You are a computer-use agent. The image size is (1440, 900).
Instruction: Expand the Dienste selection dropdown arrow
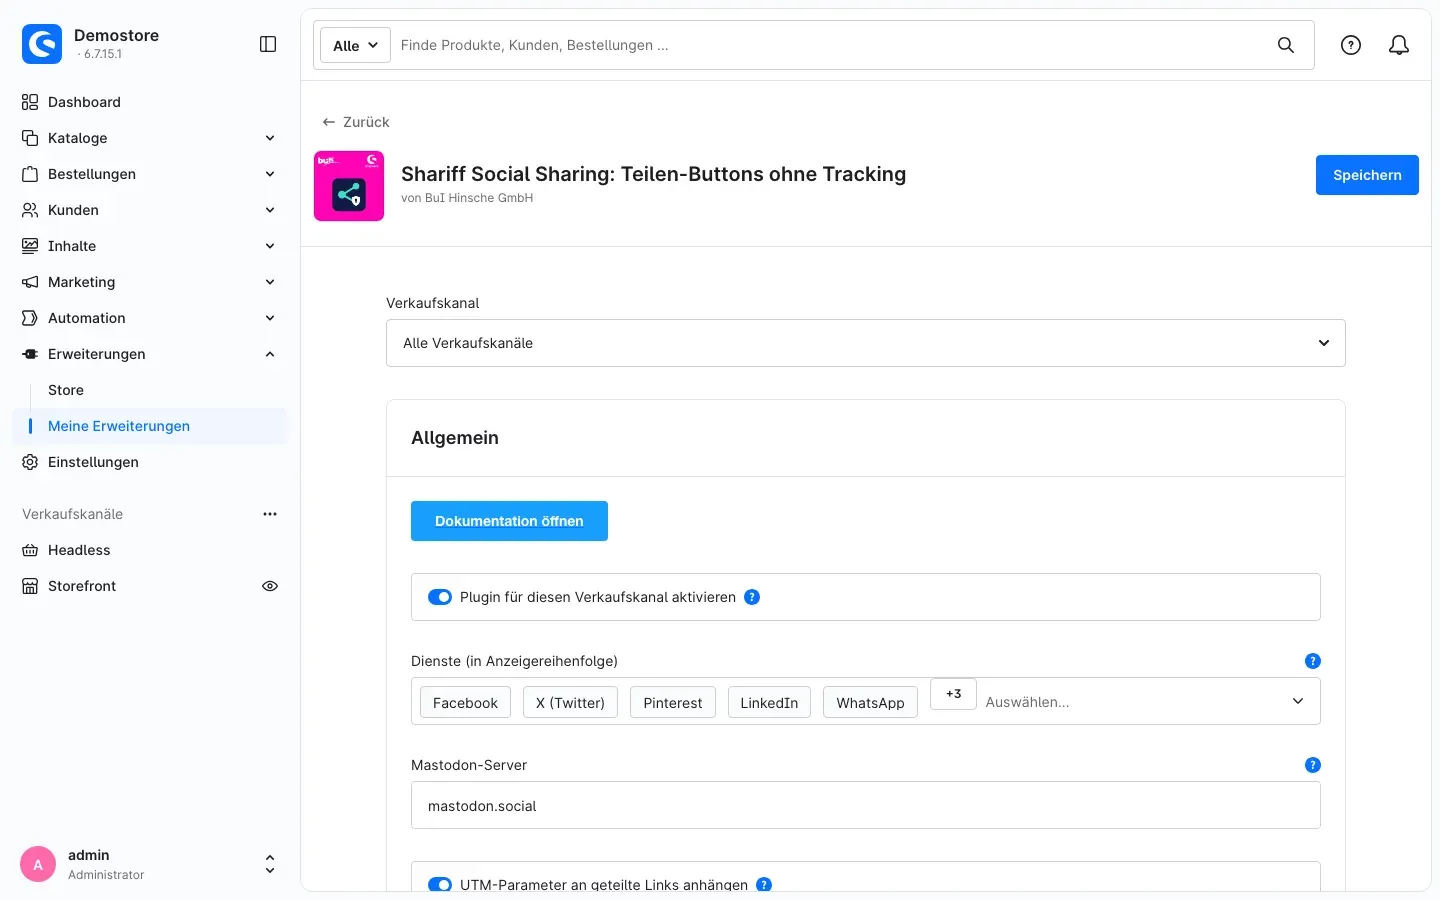click(1298, 701)
